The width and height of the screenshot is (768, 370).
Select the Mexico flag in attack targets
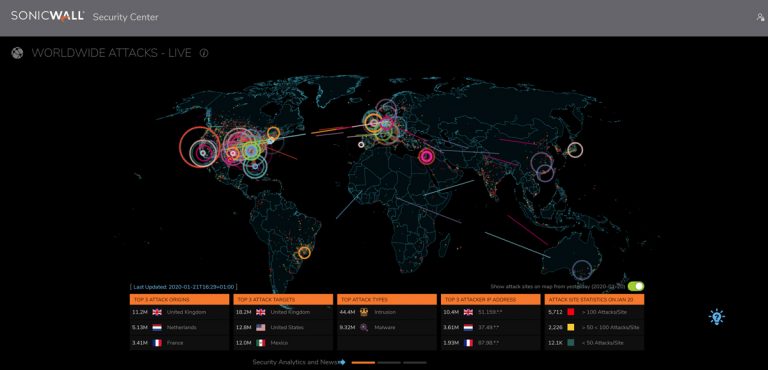pos(261,343)
